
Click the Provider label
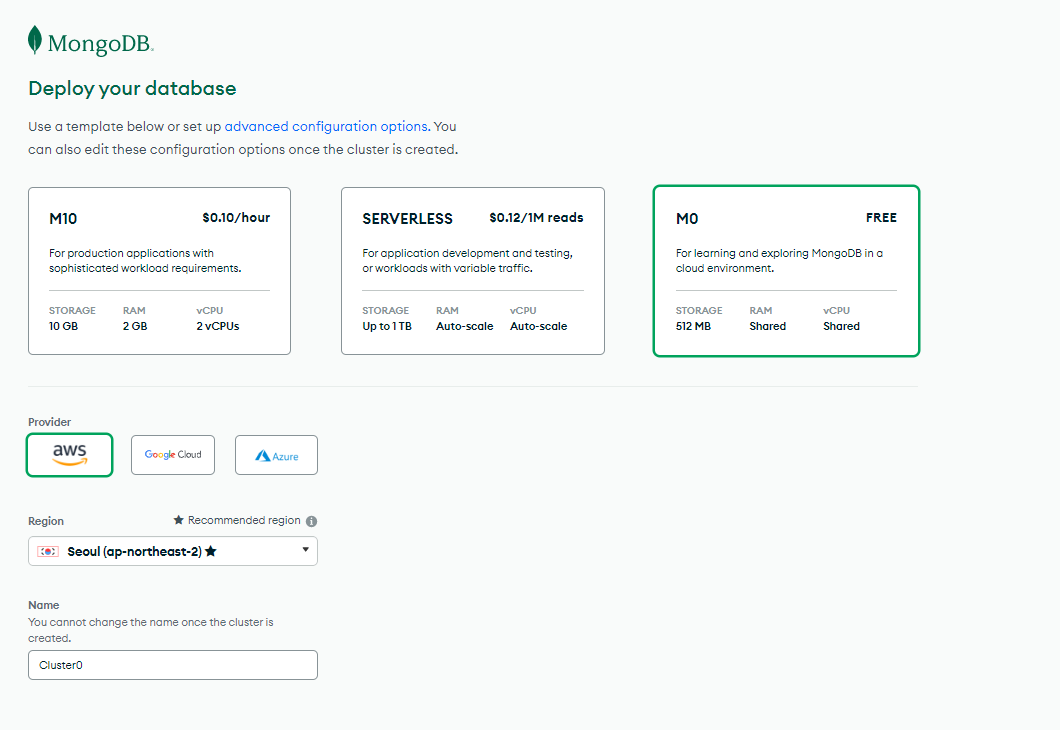(x=49, y=422)
